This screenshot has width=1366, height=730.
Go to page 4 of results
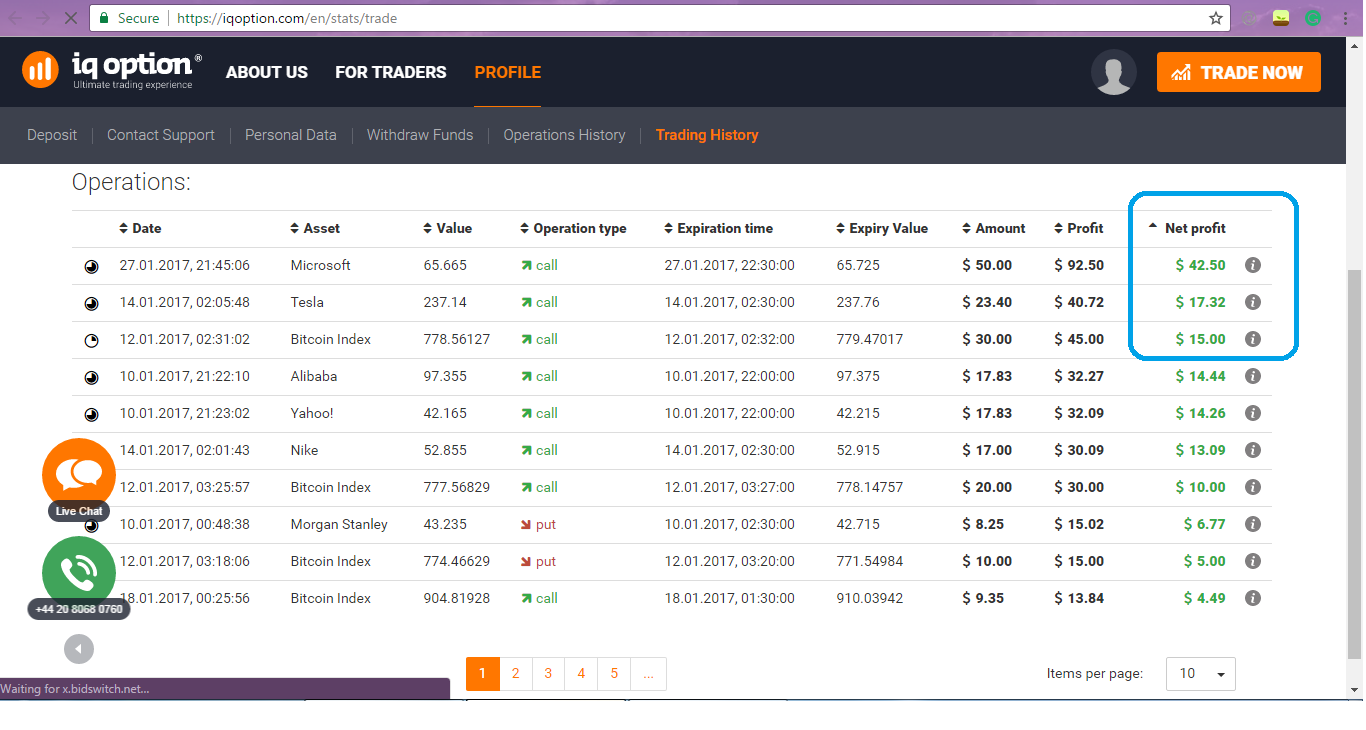tap(581, 674)
